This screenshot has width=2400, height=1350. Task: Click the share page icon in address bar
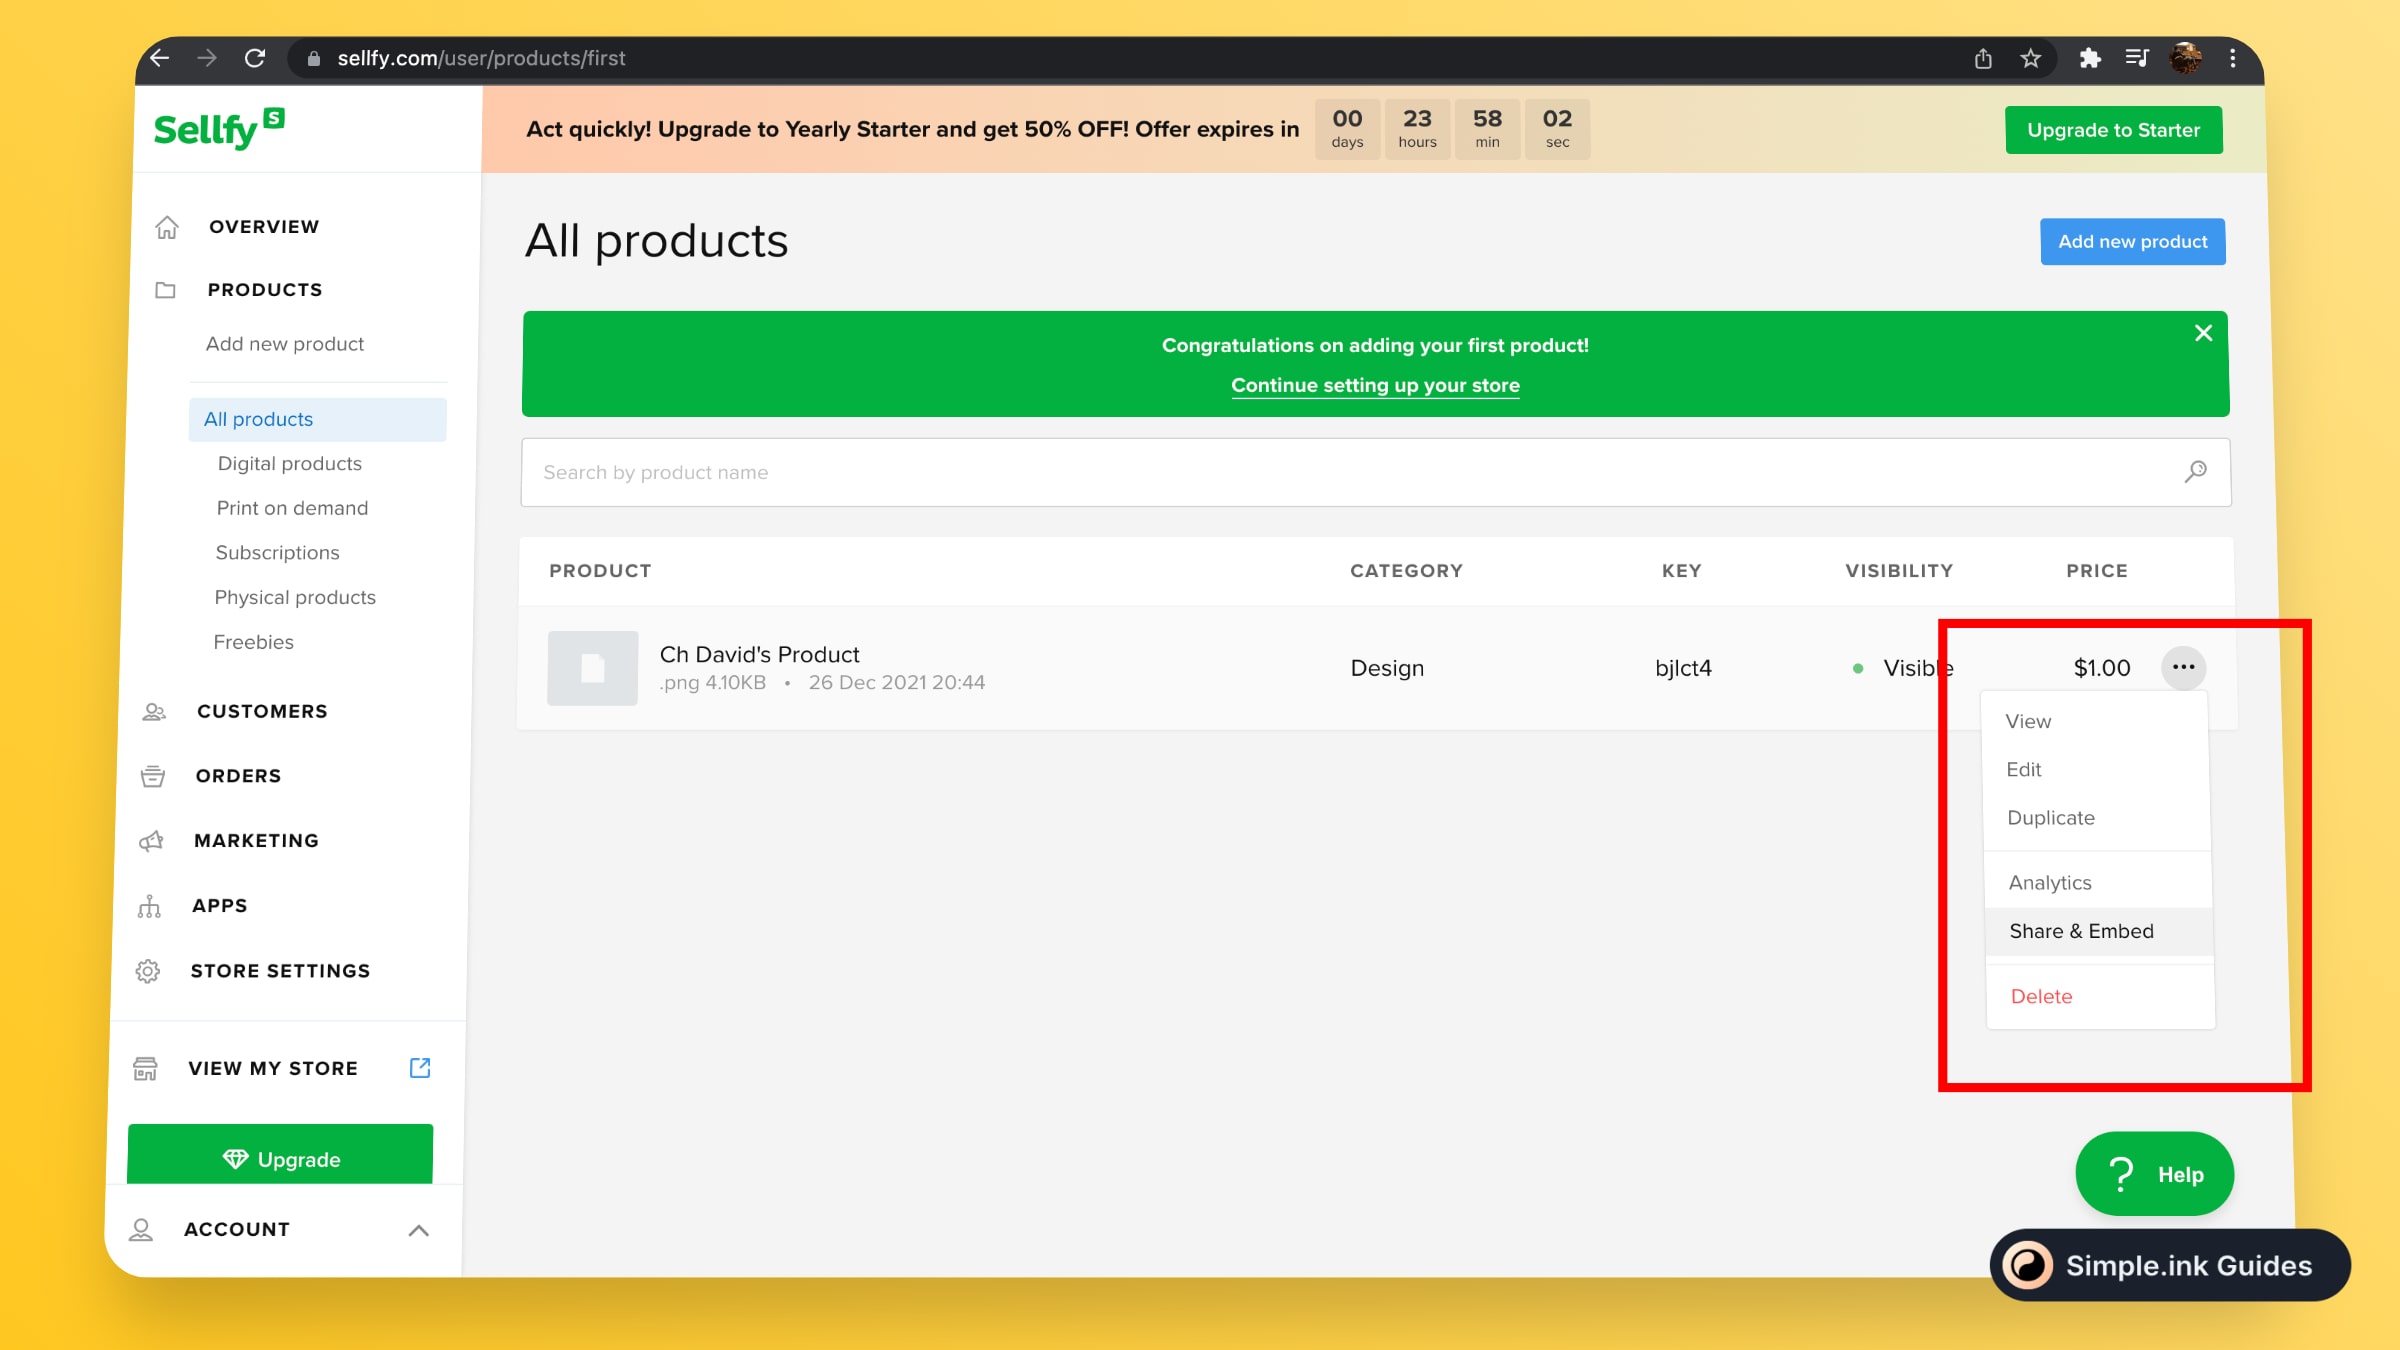1983,58
